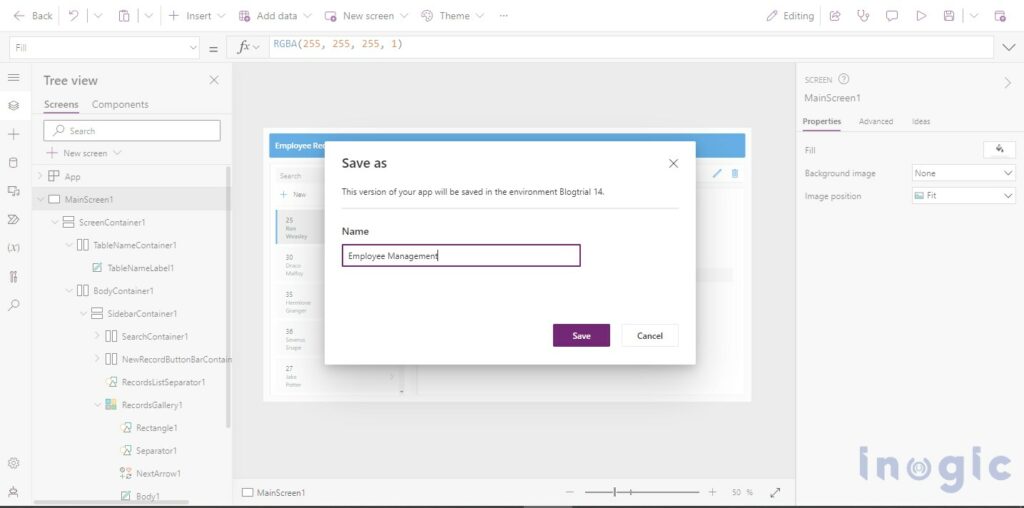Select the Tree view layers icon
The width and height of the screenshot is (1024, 508).
tap(13, 105)
